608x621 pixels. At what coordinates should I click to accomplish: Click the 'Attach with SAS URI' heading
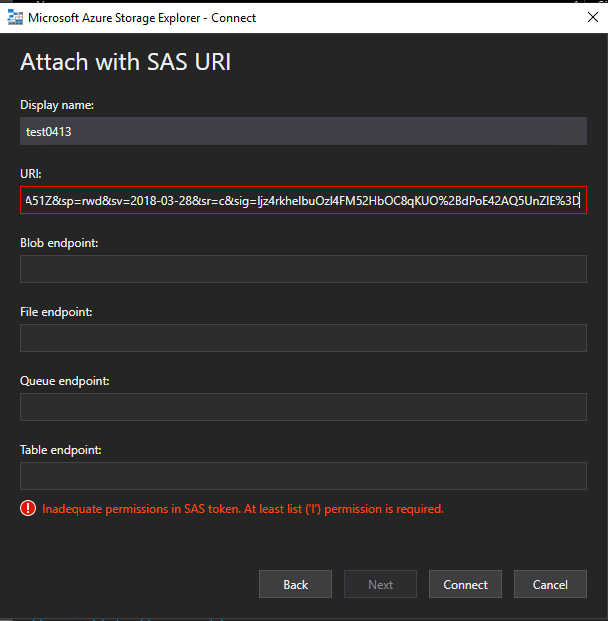coord(126,62)
